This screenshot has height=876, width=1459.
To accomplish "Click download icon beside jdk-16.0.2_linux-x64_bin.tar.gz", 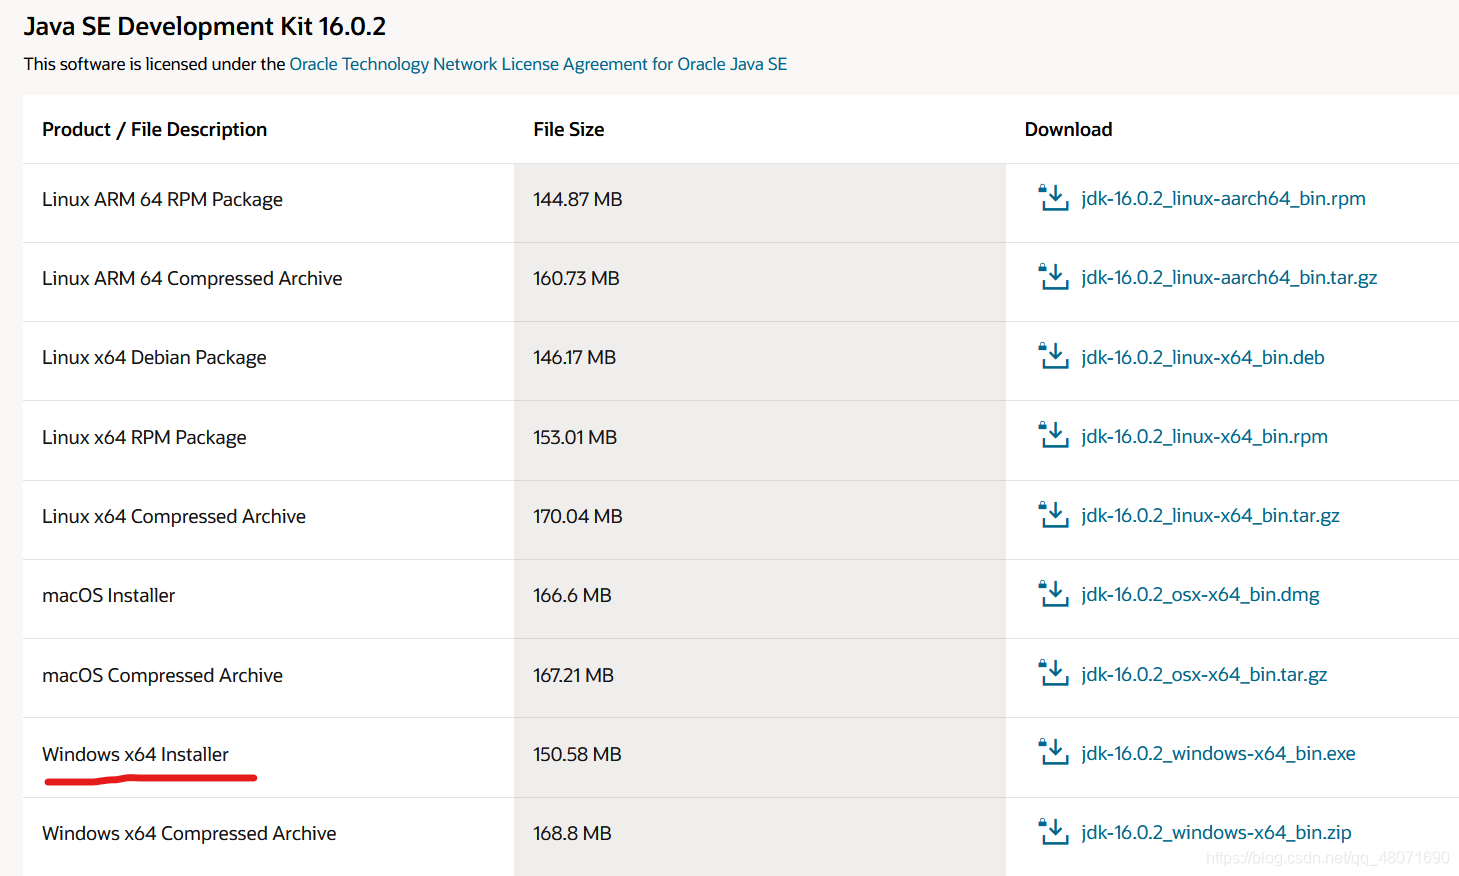I will coord(1053,515).
